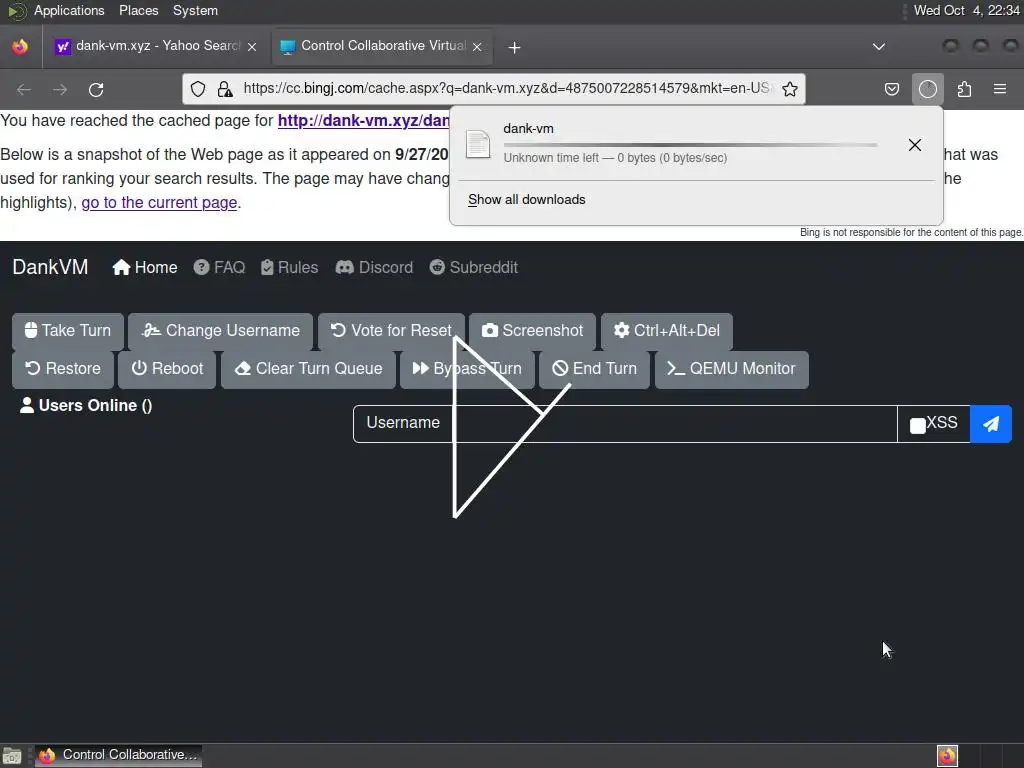This screenshot has height=768, width=1024.
Task: Open the dank-vm.xyz cached URL link
Action: (x=364, y=121)
